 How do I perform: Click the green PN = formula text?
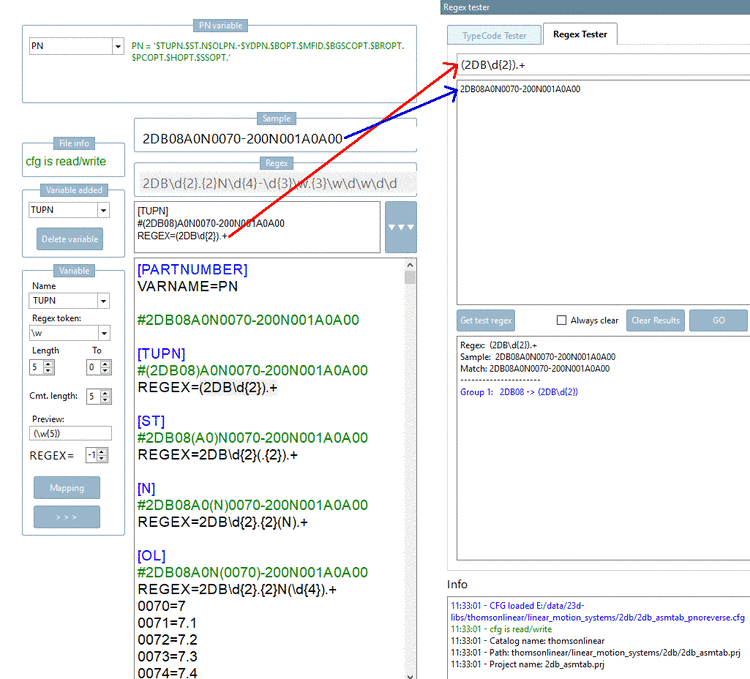coord(268,52)
